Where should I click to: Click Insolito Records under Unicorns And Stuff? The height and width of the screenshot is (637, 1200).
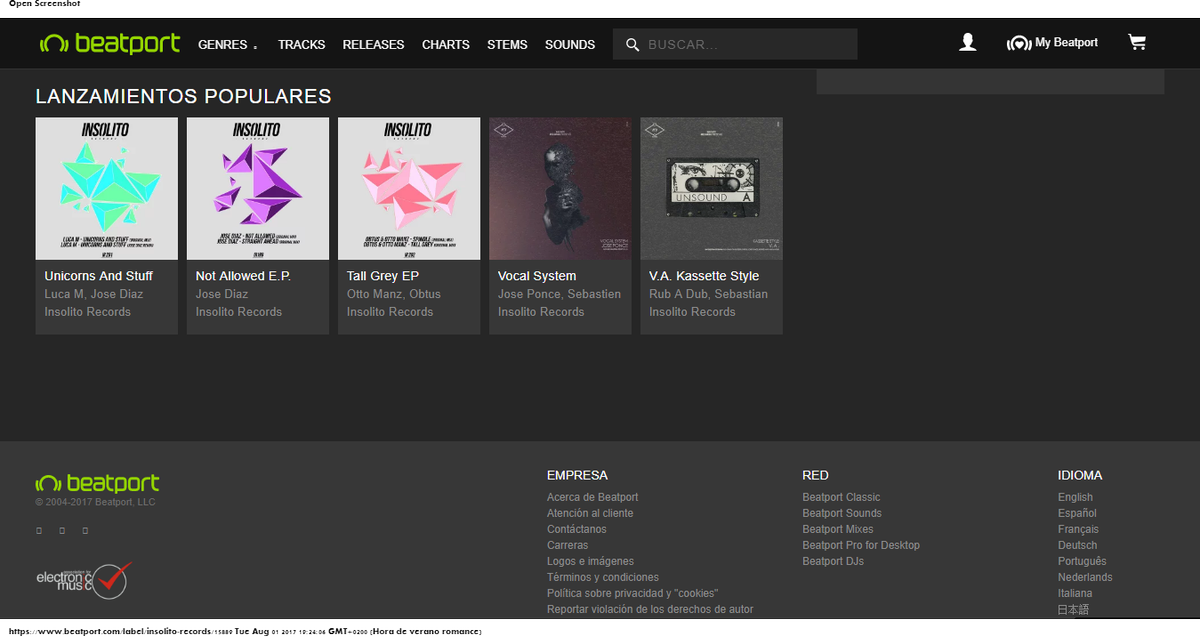tap(88, 312)
